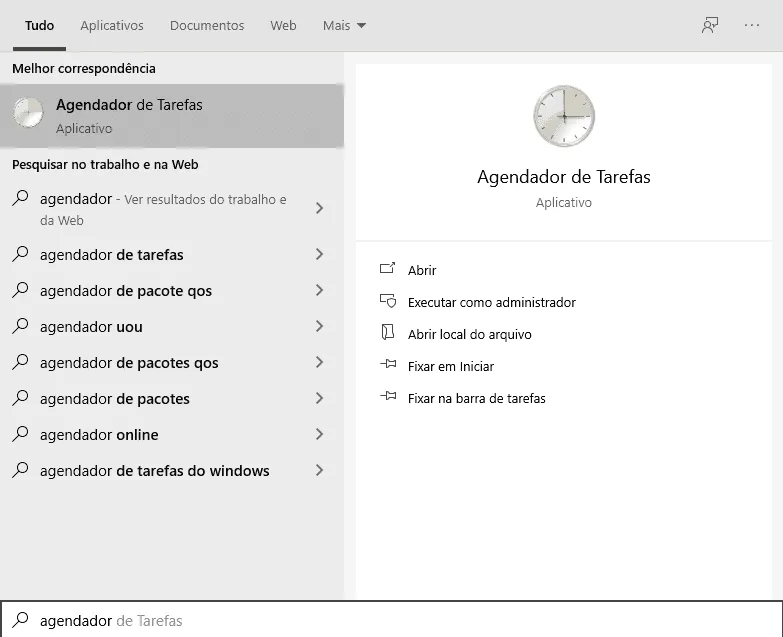783x637 pixels.
Task: Select Abrir in the preview pane
Action: coord(422,270)
